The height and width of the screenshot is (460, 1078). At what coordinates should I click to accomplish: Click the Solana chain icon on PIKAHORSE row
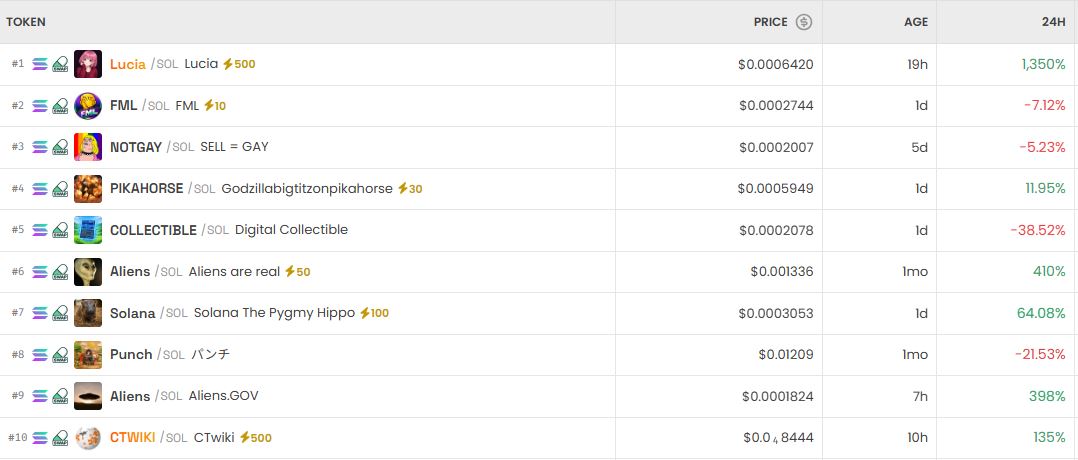[40, 189]
